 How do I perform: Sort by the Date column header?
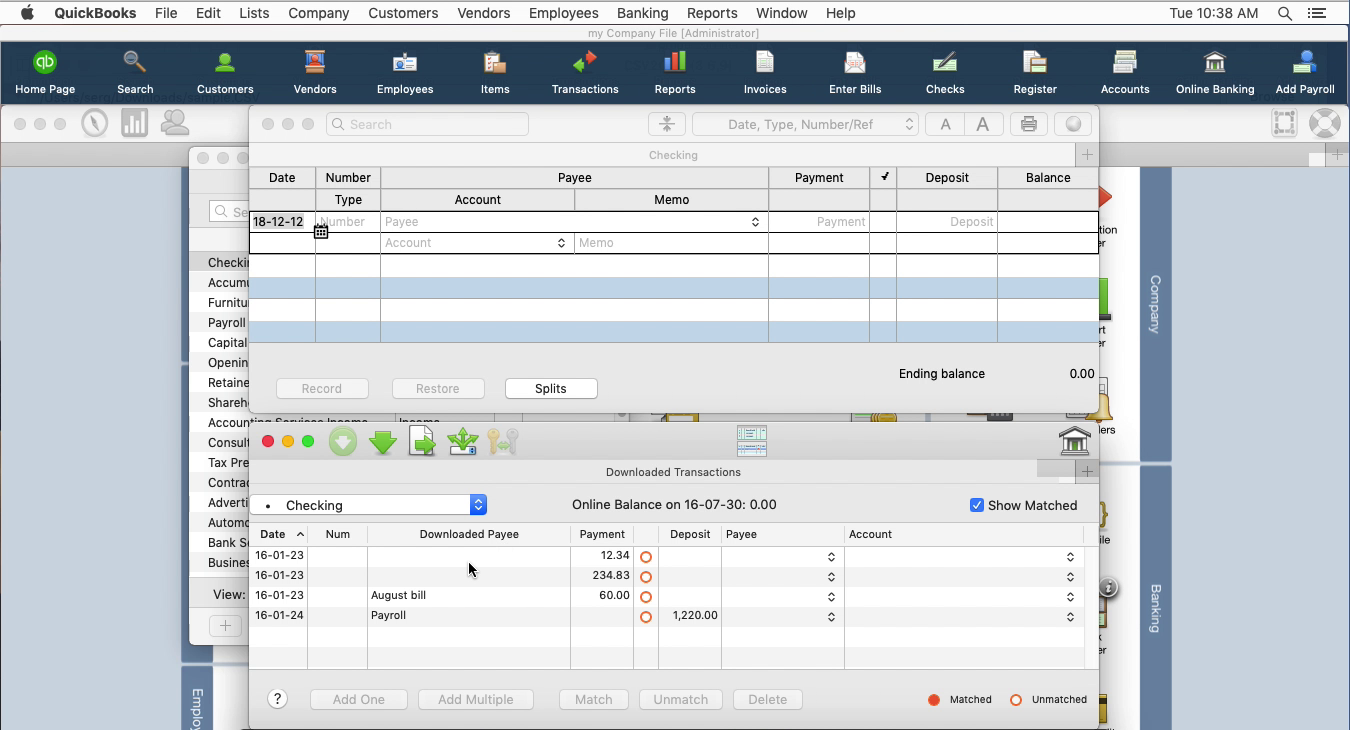(x=278, y=534)
